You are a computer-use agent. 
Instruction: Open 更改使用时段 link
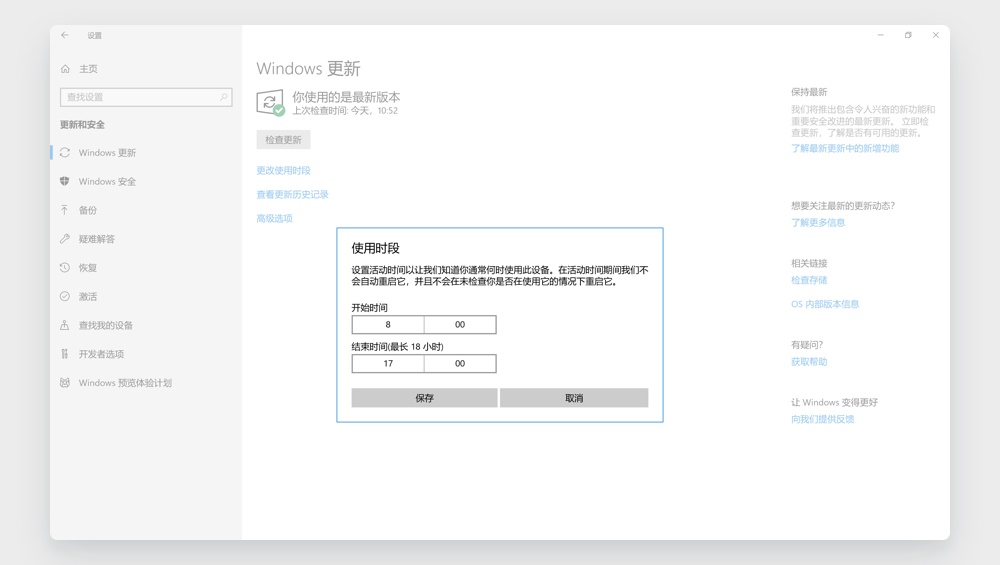(283, 170)
